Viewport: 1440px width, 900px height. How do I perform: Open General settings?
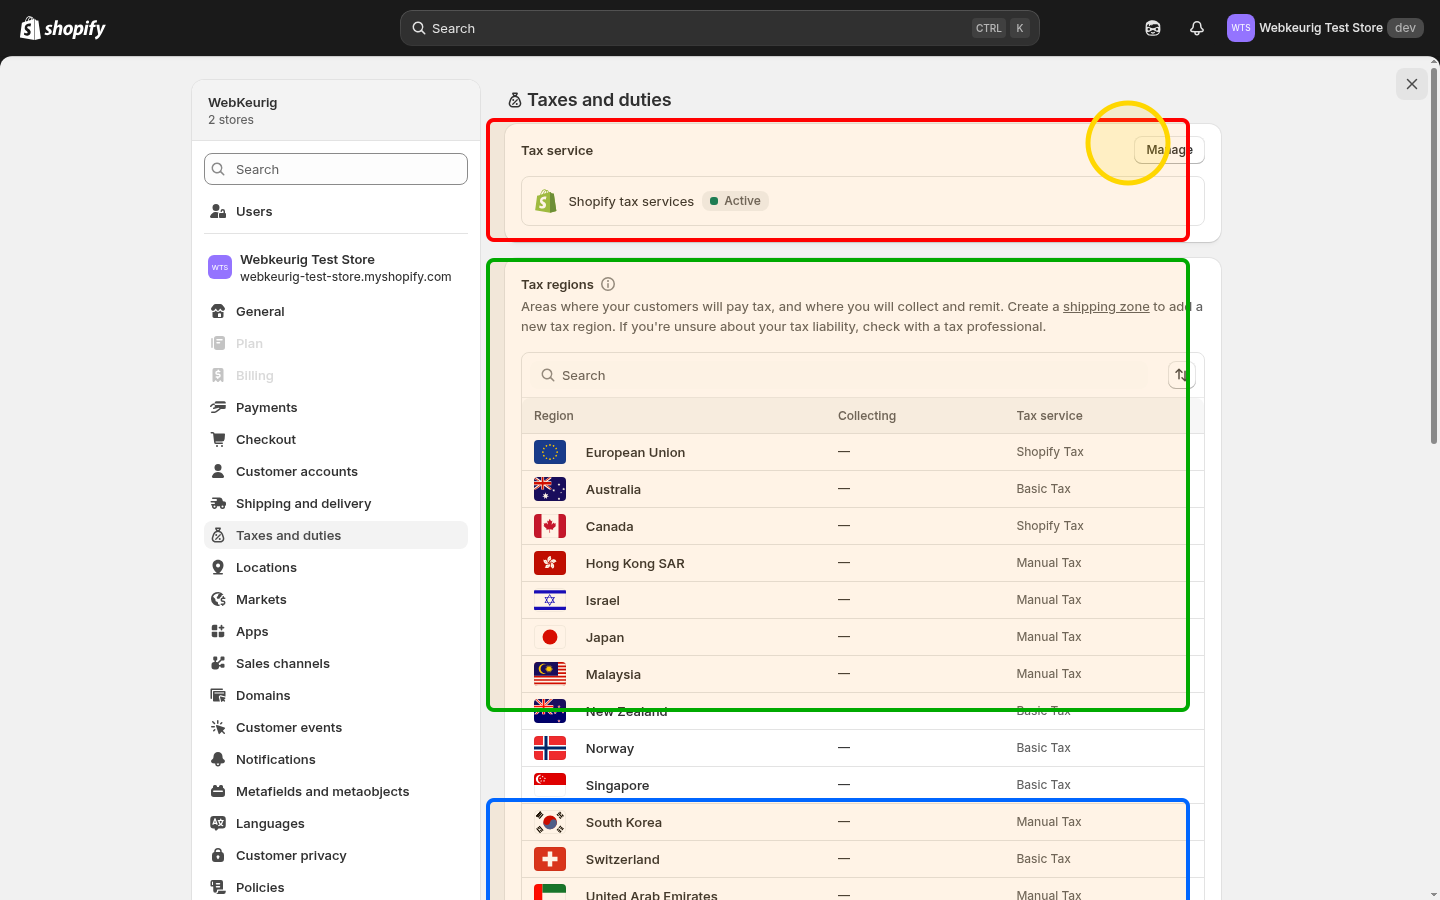(336, 311)
